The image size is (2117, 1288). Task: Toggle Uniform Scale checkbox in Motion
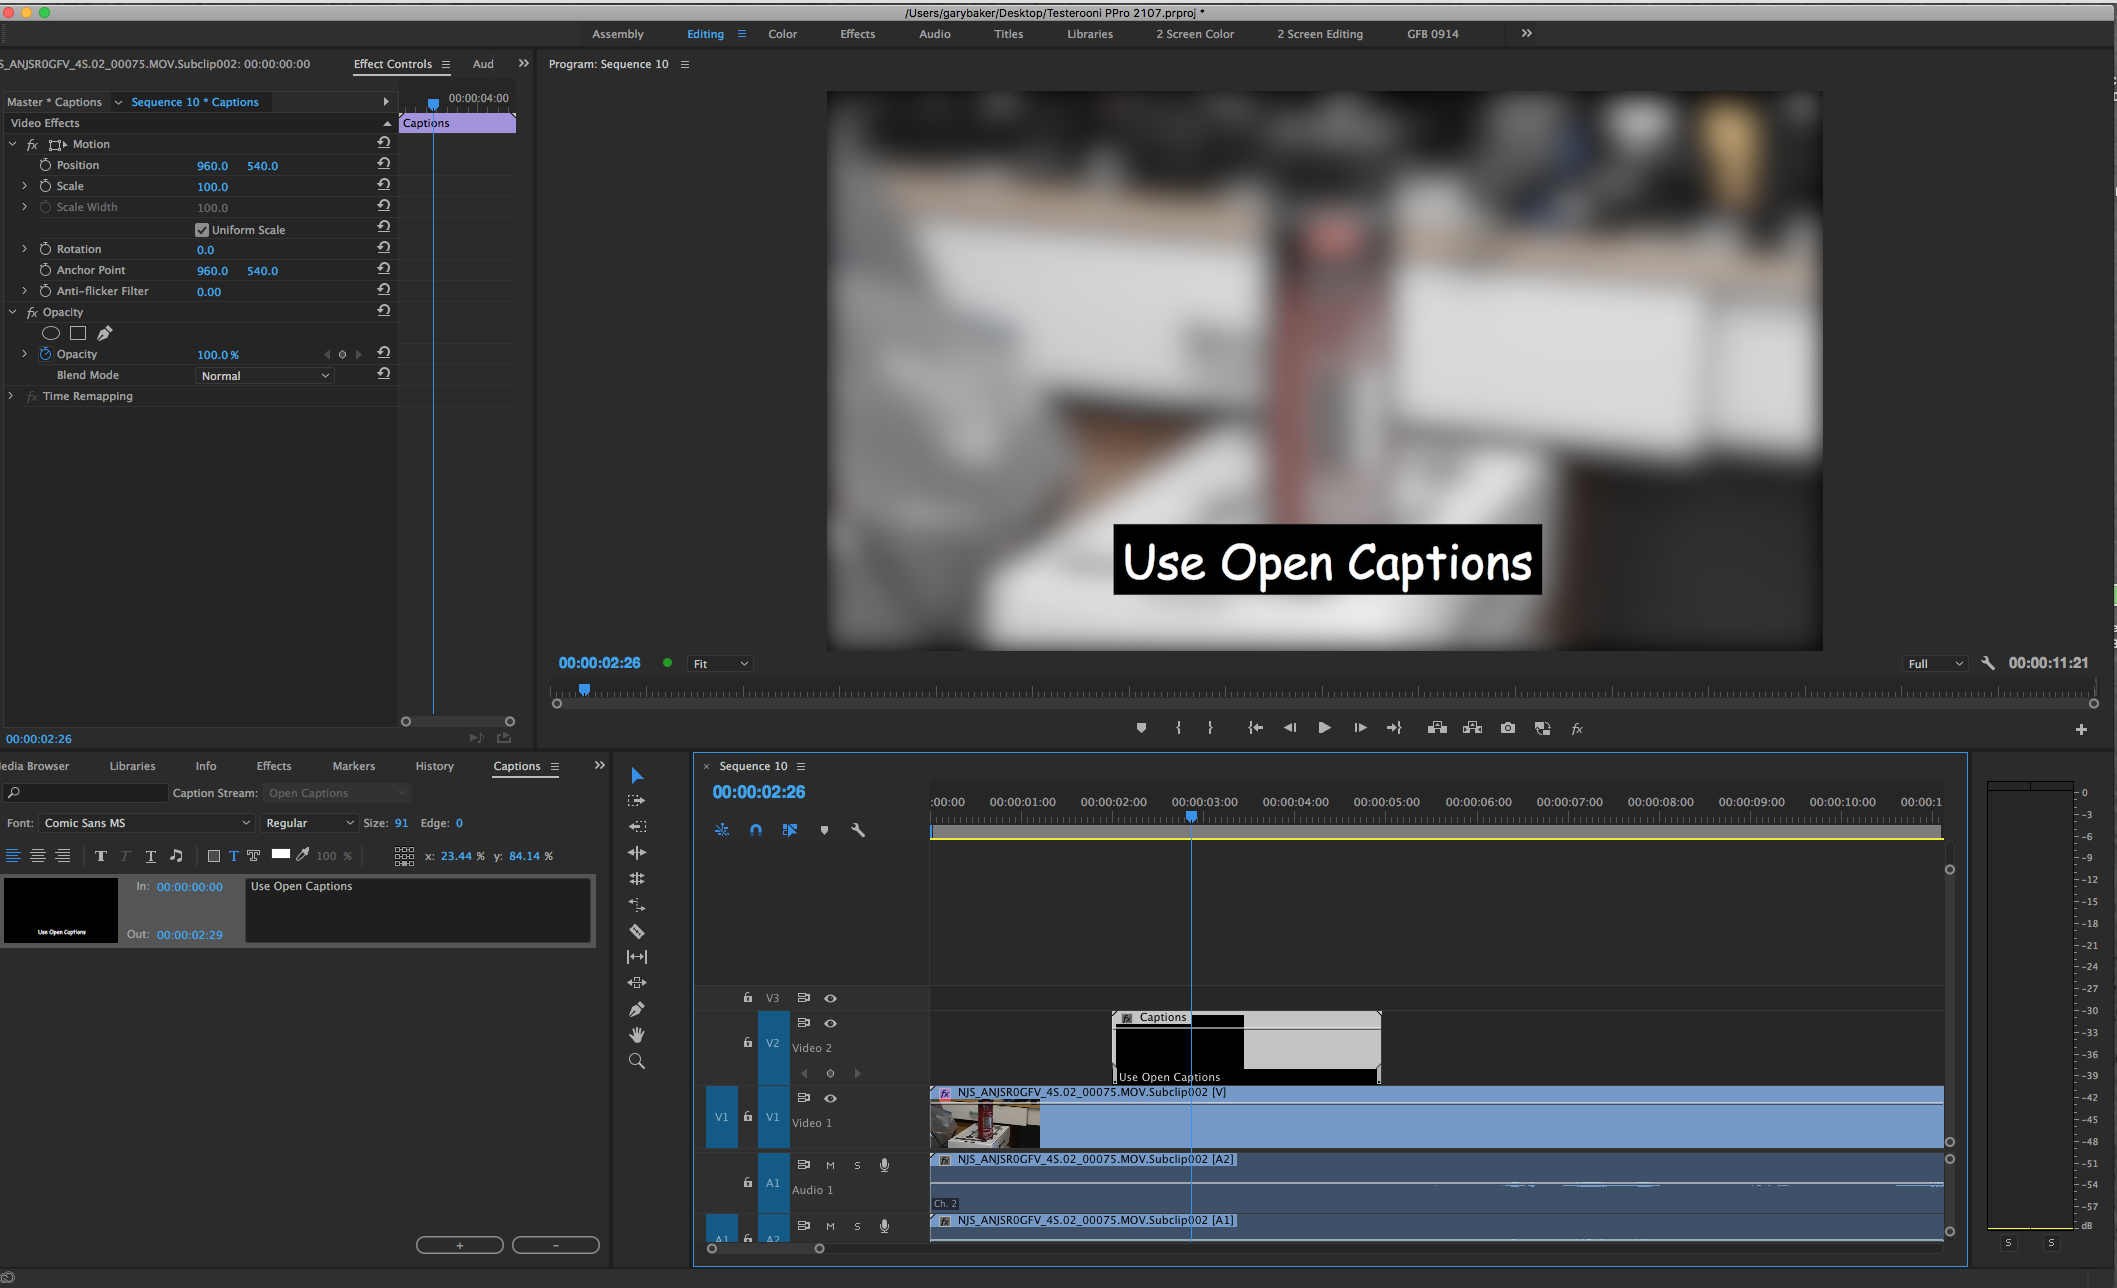click(x=201, y=230)
